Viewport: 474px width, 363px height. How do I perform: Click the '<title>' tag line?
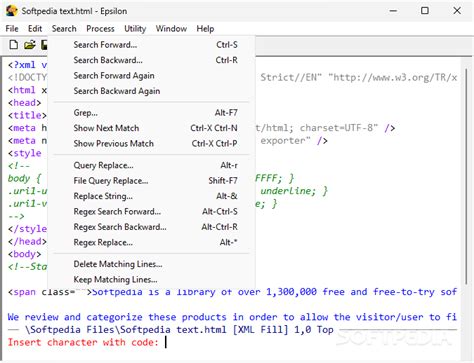pos(27,115)
